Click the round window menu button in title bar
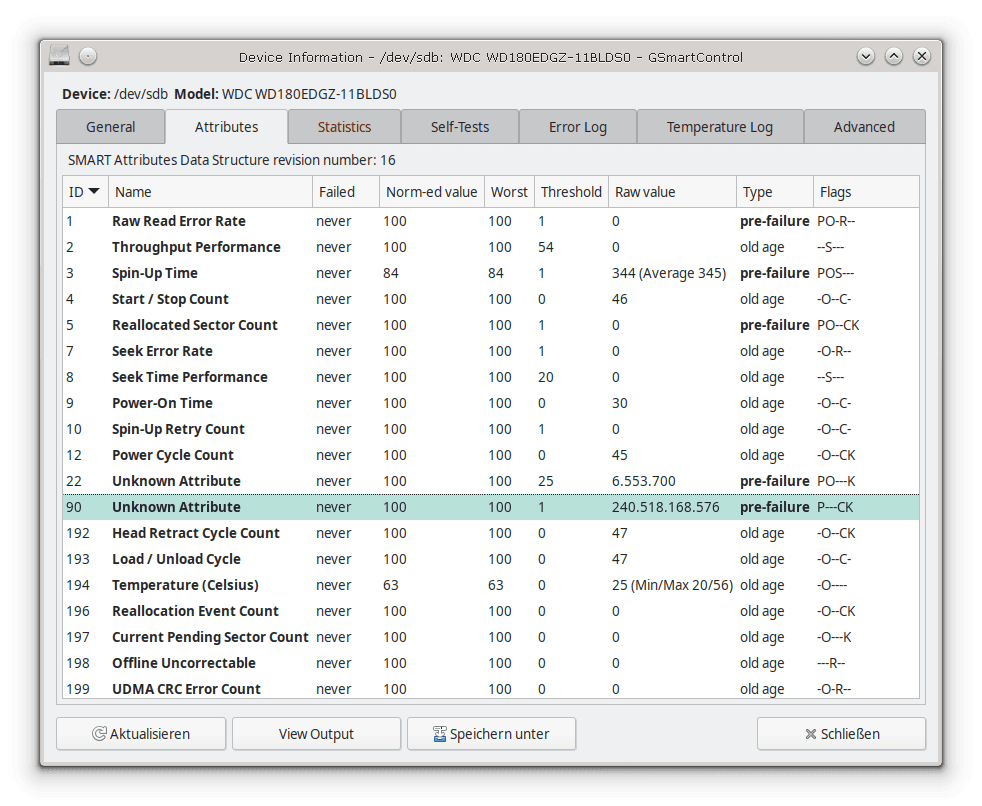This screenshot has height=806, width=982. (x=88, y=56)
